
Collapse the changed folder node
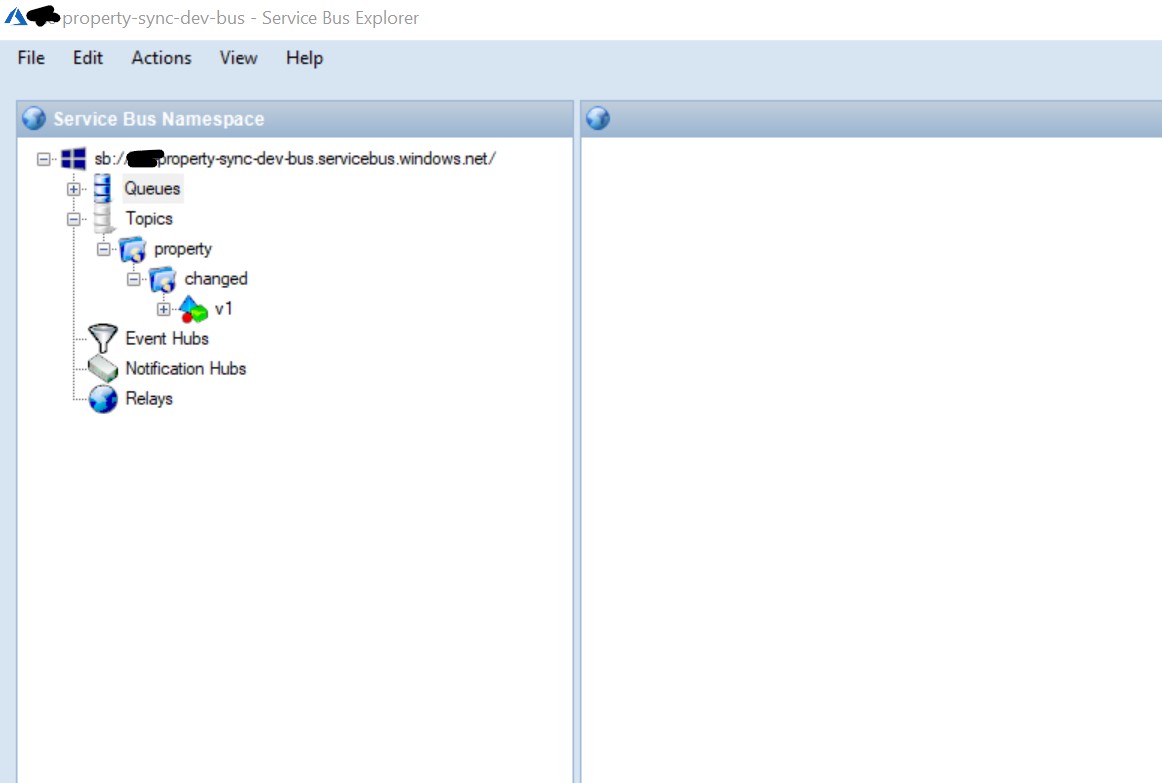coord(133,279)
